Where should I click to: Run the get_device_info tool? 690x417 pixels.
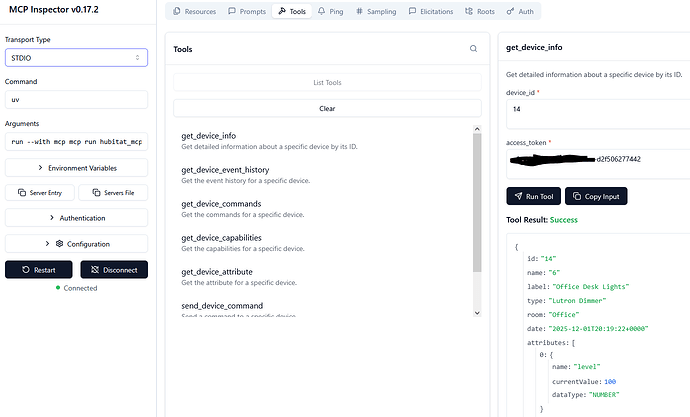pos(533,196)
